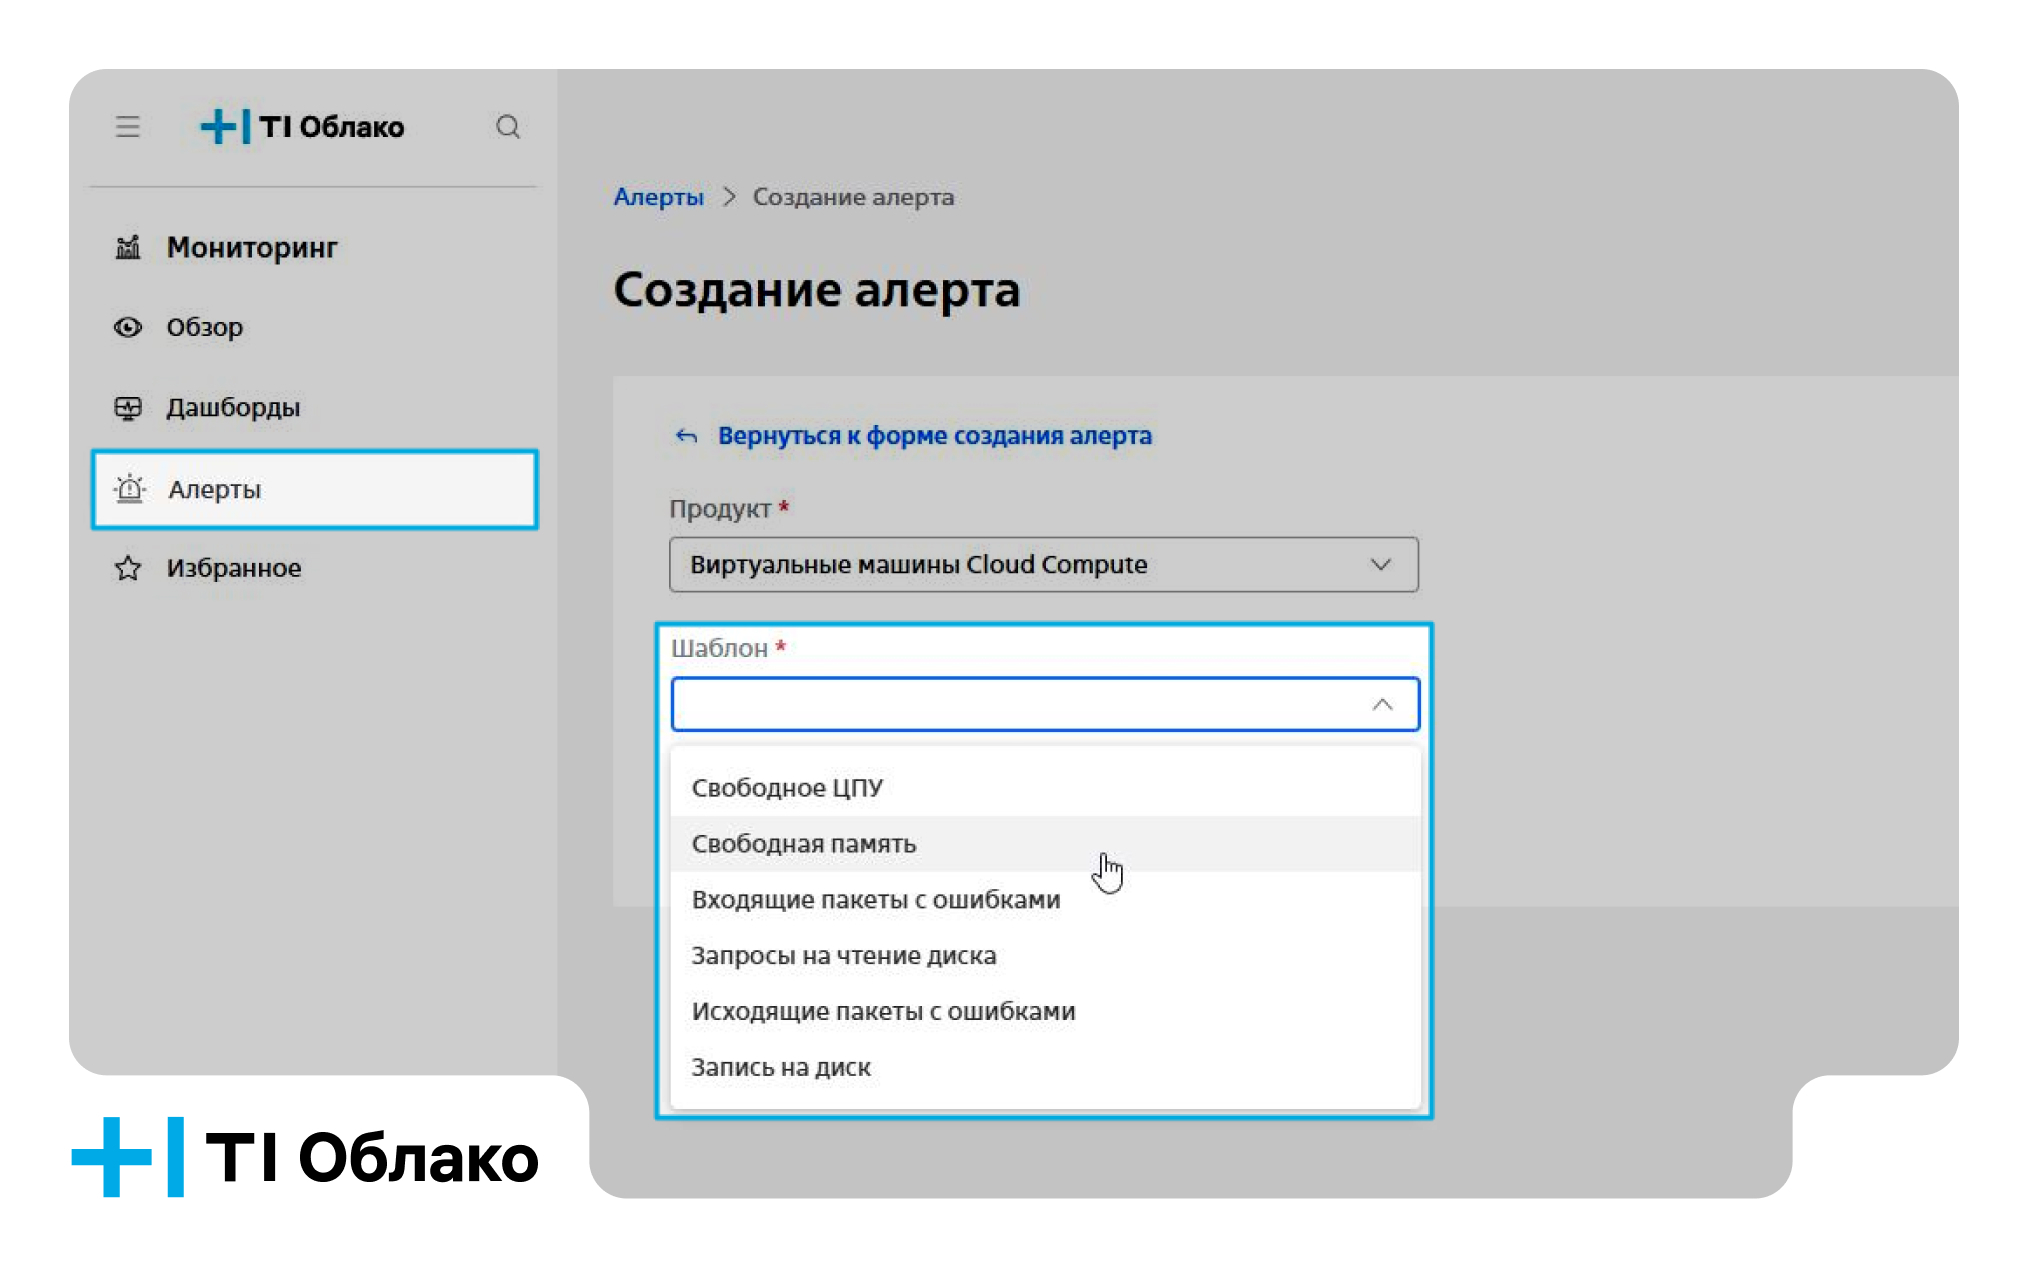
Task: Click the Алерты breadcrumb link
Action: point(658,197)
